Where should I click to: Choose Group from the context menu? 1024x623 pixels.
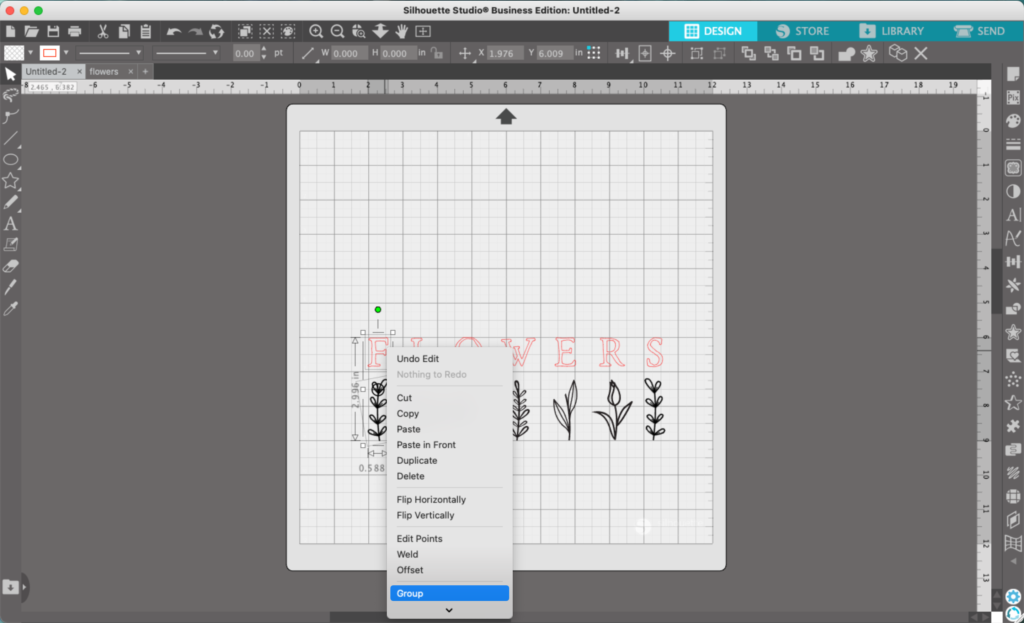449,593
